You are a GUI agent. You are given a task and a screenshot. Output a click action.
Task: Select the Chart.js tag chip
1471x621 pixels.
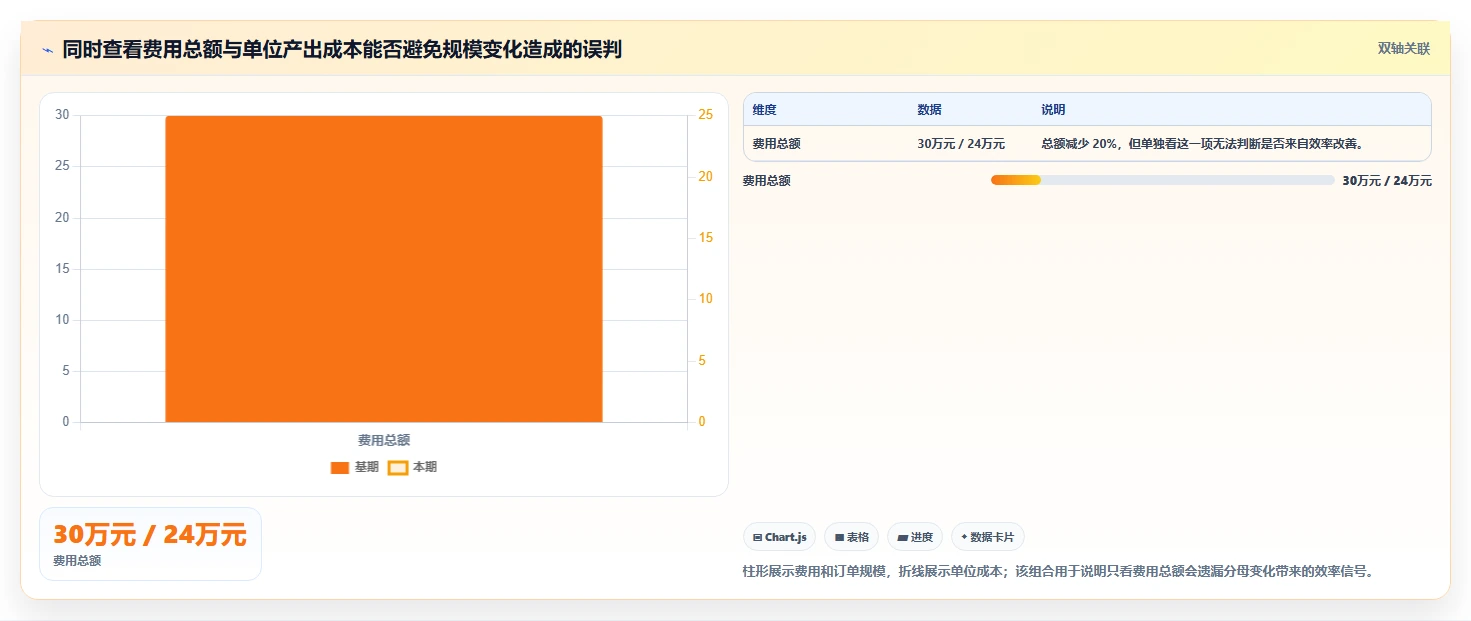[x=780, y=537]
